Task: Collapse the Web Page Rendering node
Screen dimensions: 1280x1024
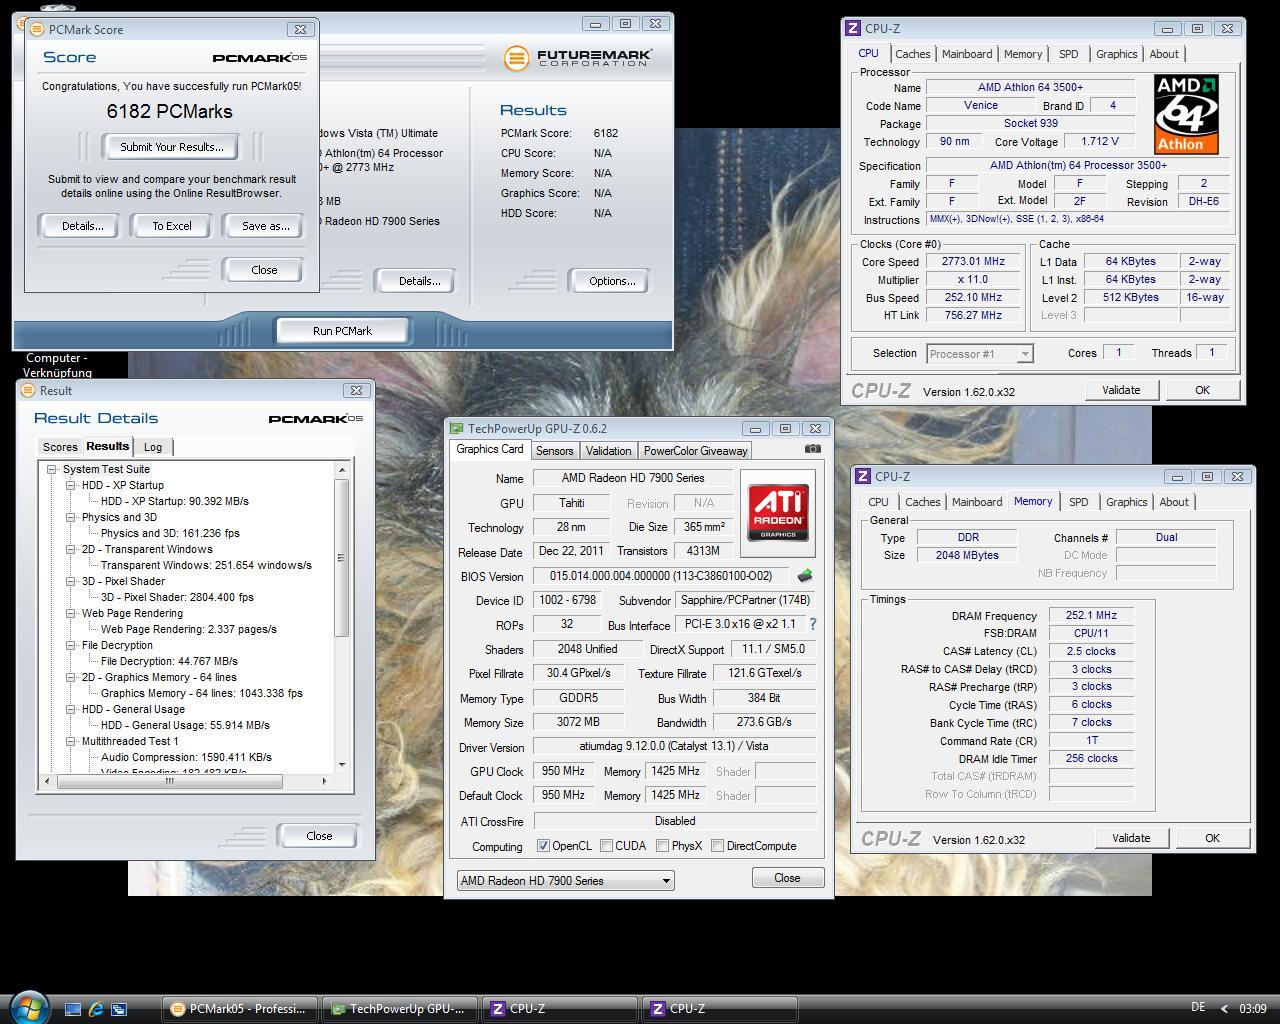Action: point(71,613)
